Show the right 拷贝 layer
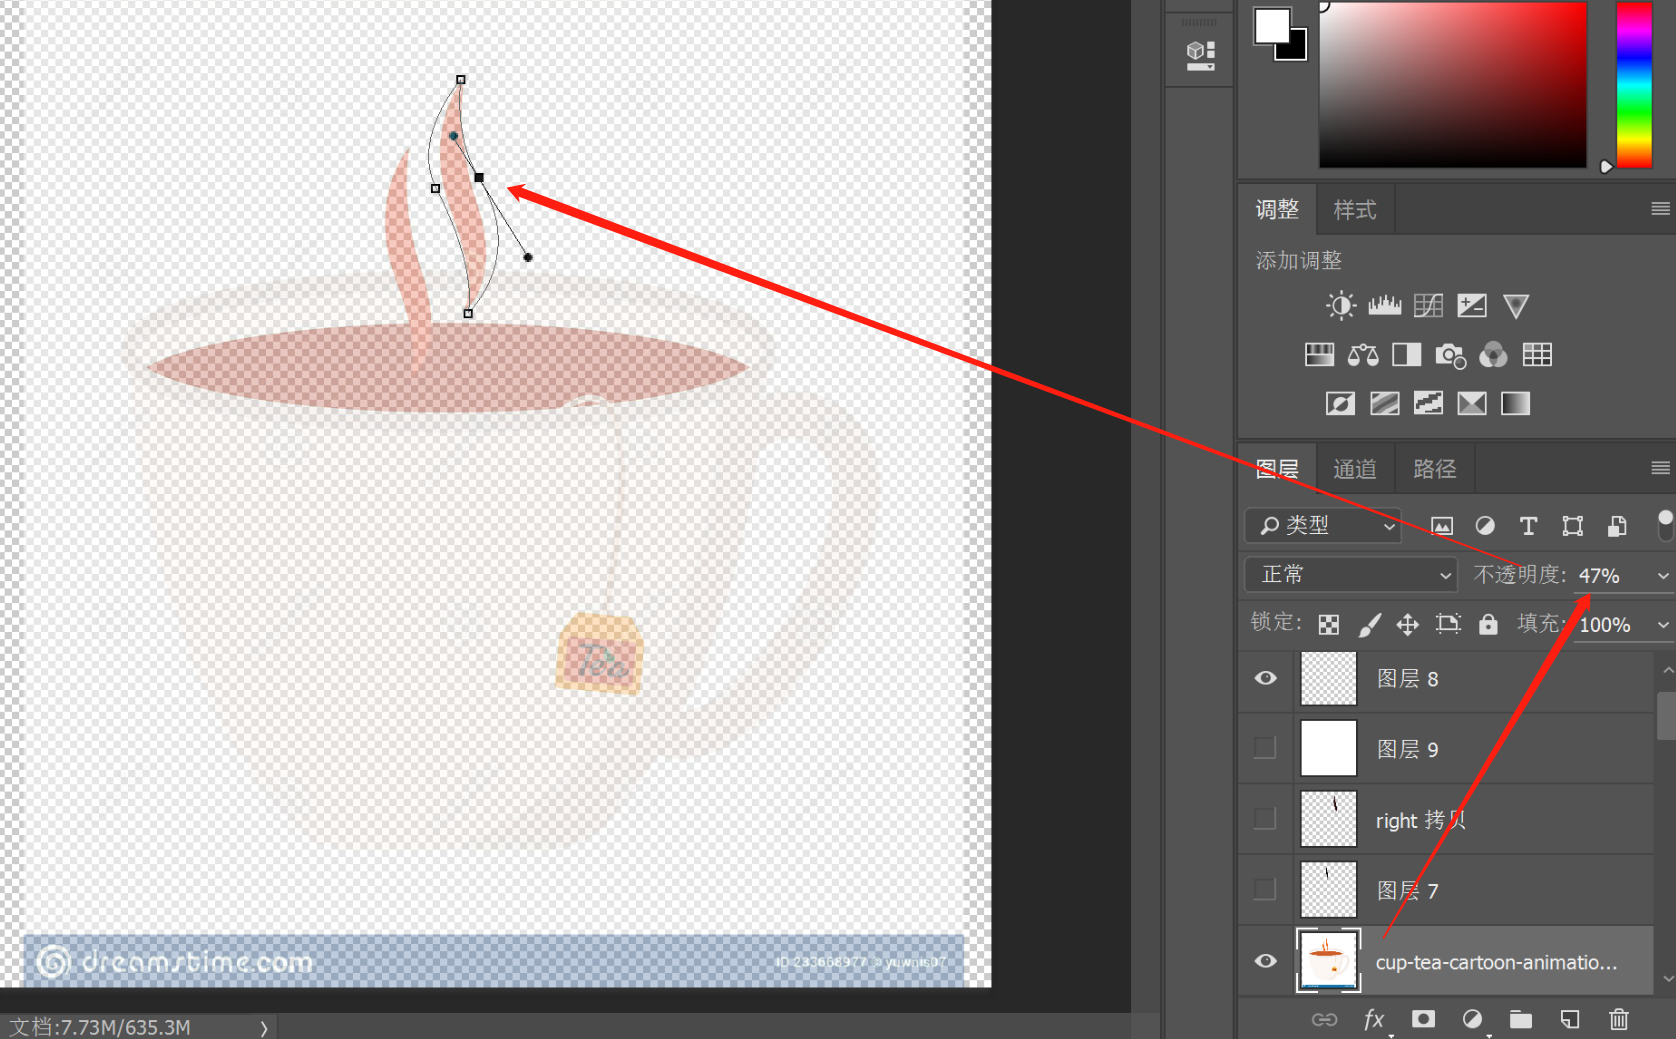 pos(1265,819)
